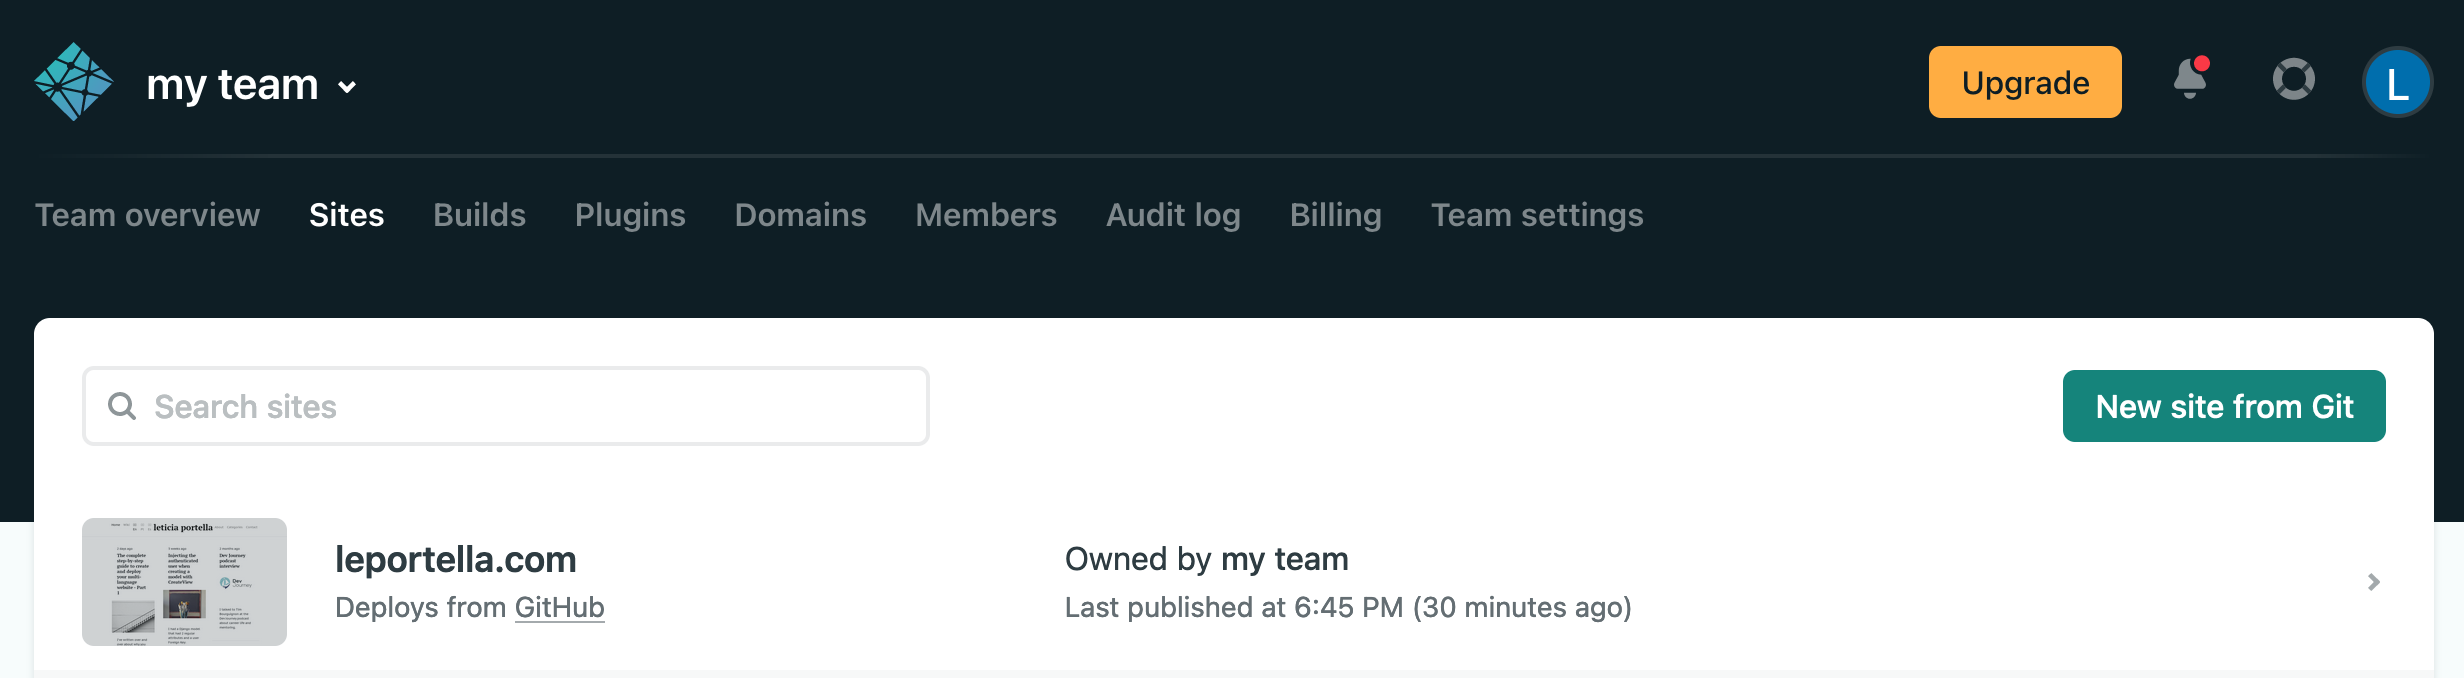Screen dimensions: 2464x678
Task: Open leportella.com via its thumbnail preview
Action: [x=184, y=581]
